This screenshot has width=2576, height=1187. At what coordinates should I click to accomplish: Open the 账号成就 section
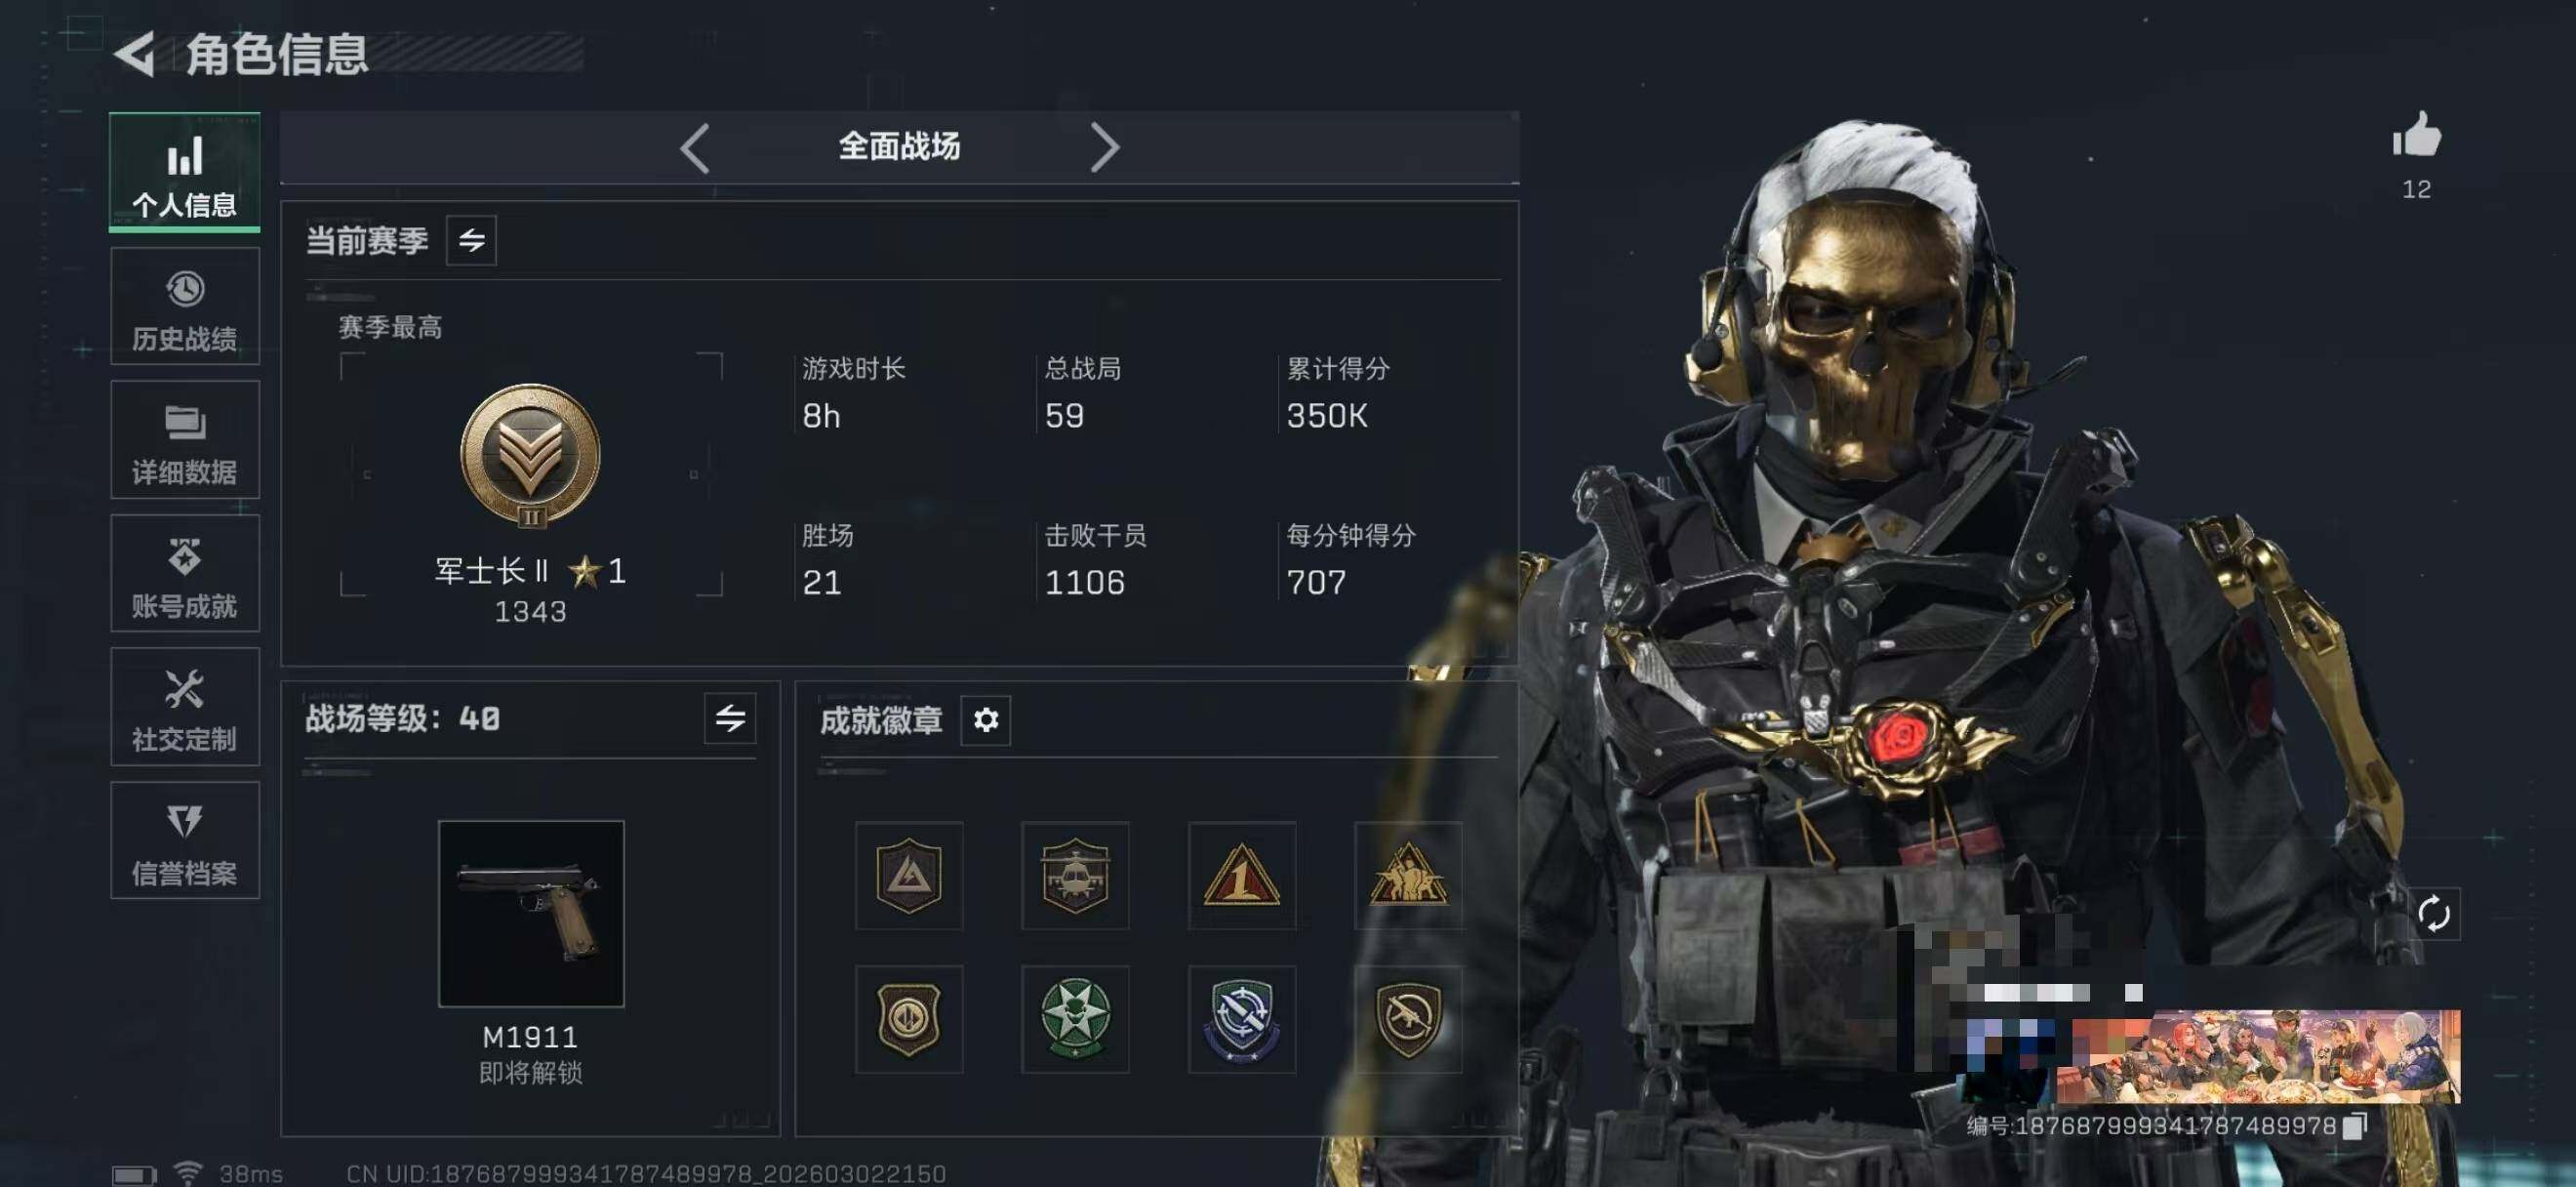click(185, 574)
